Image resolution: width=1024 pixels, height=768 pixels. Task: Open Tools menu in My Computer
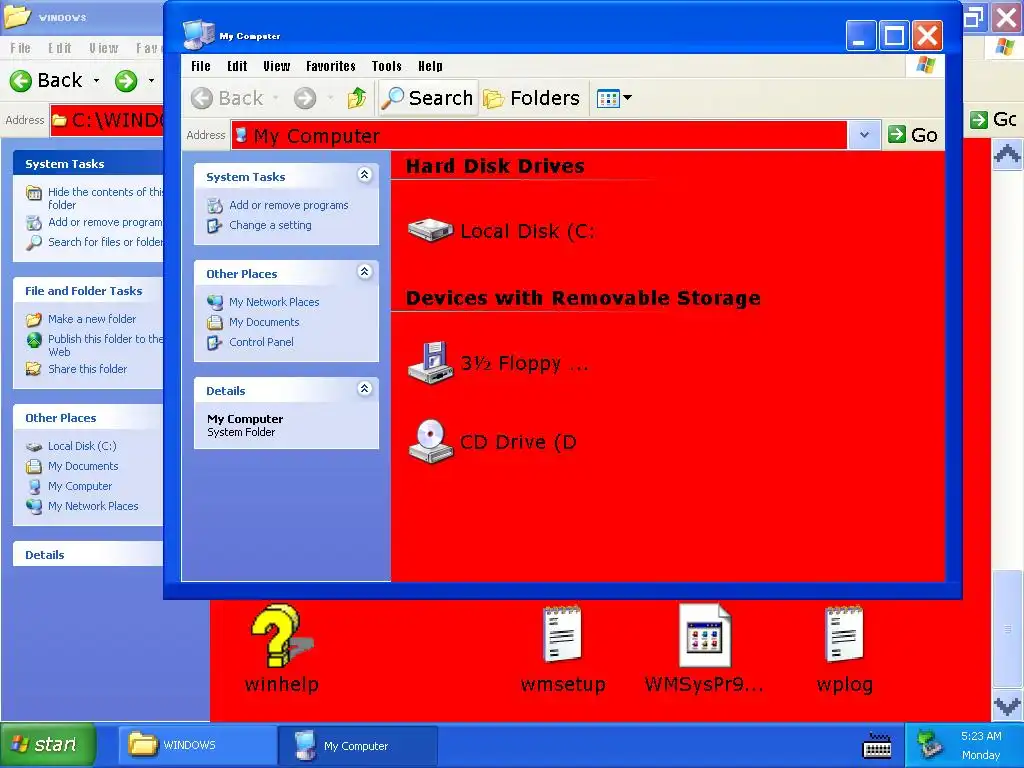[x=387, y=66]
